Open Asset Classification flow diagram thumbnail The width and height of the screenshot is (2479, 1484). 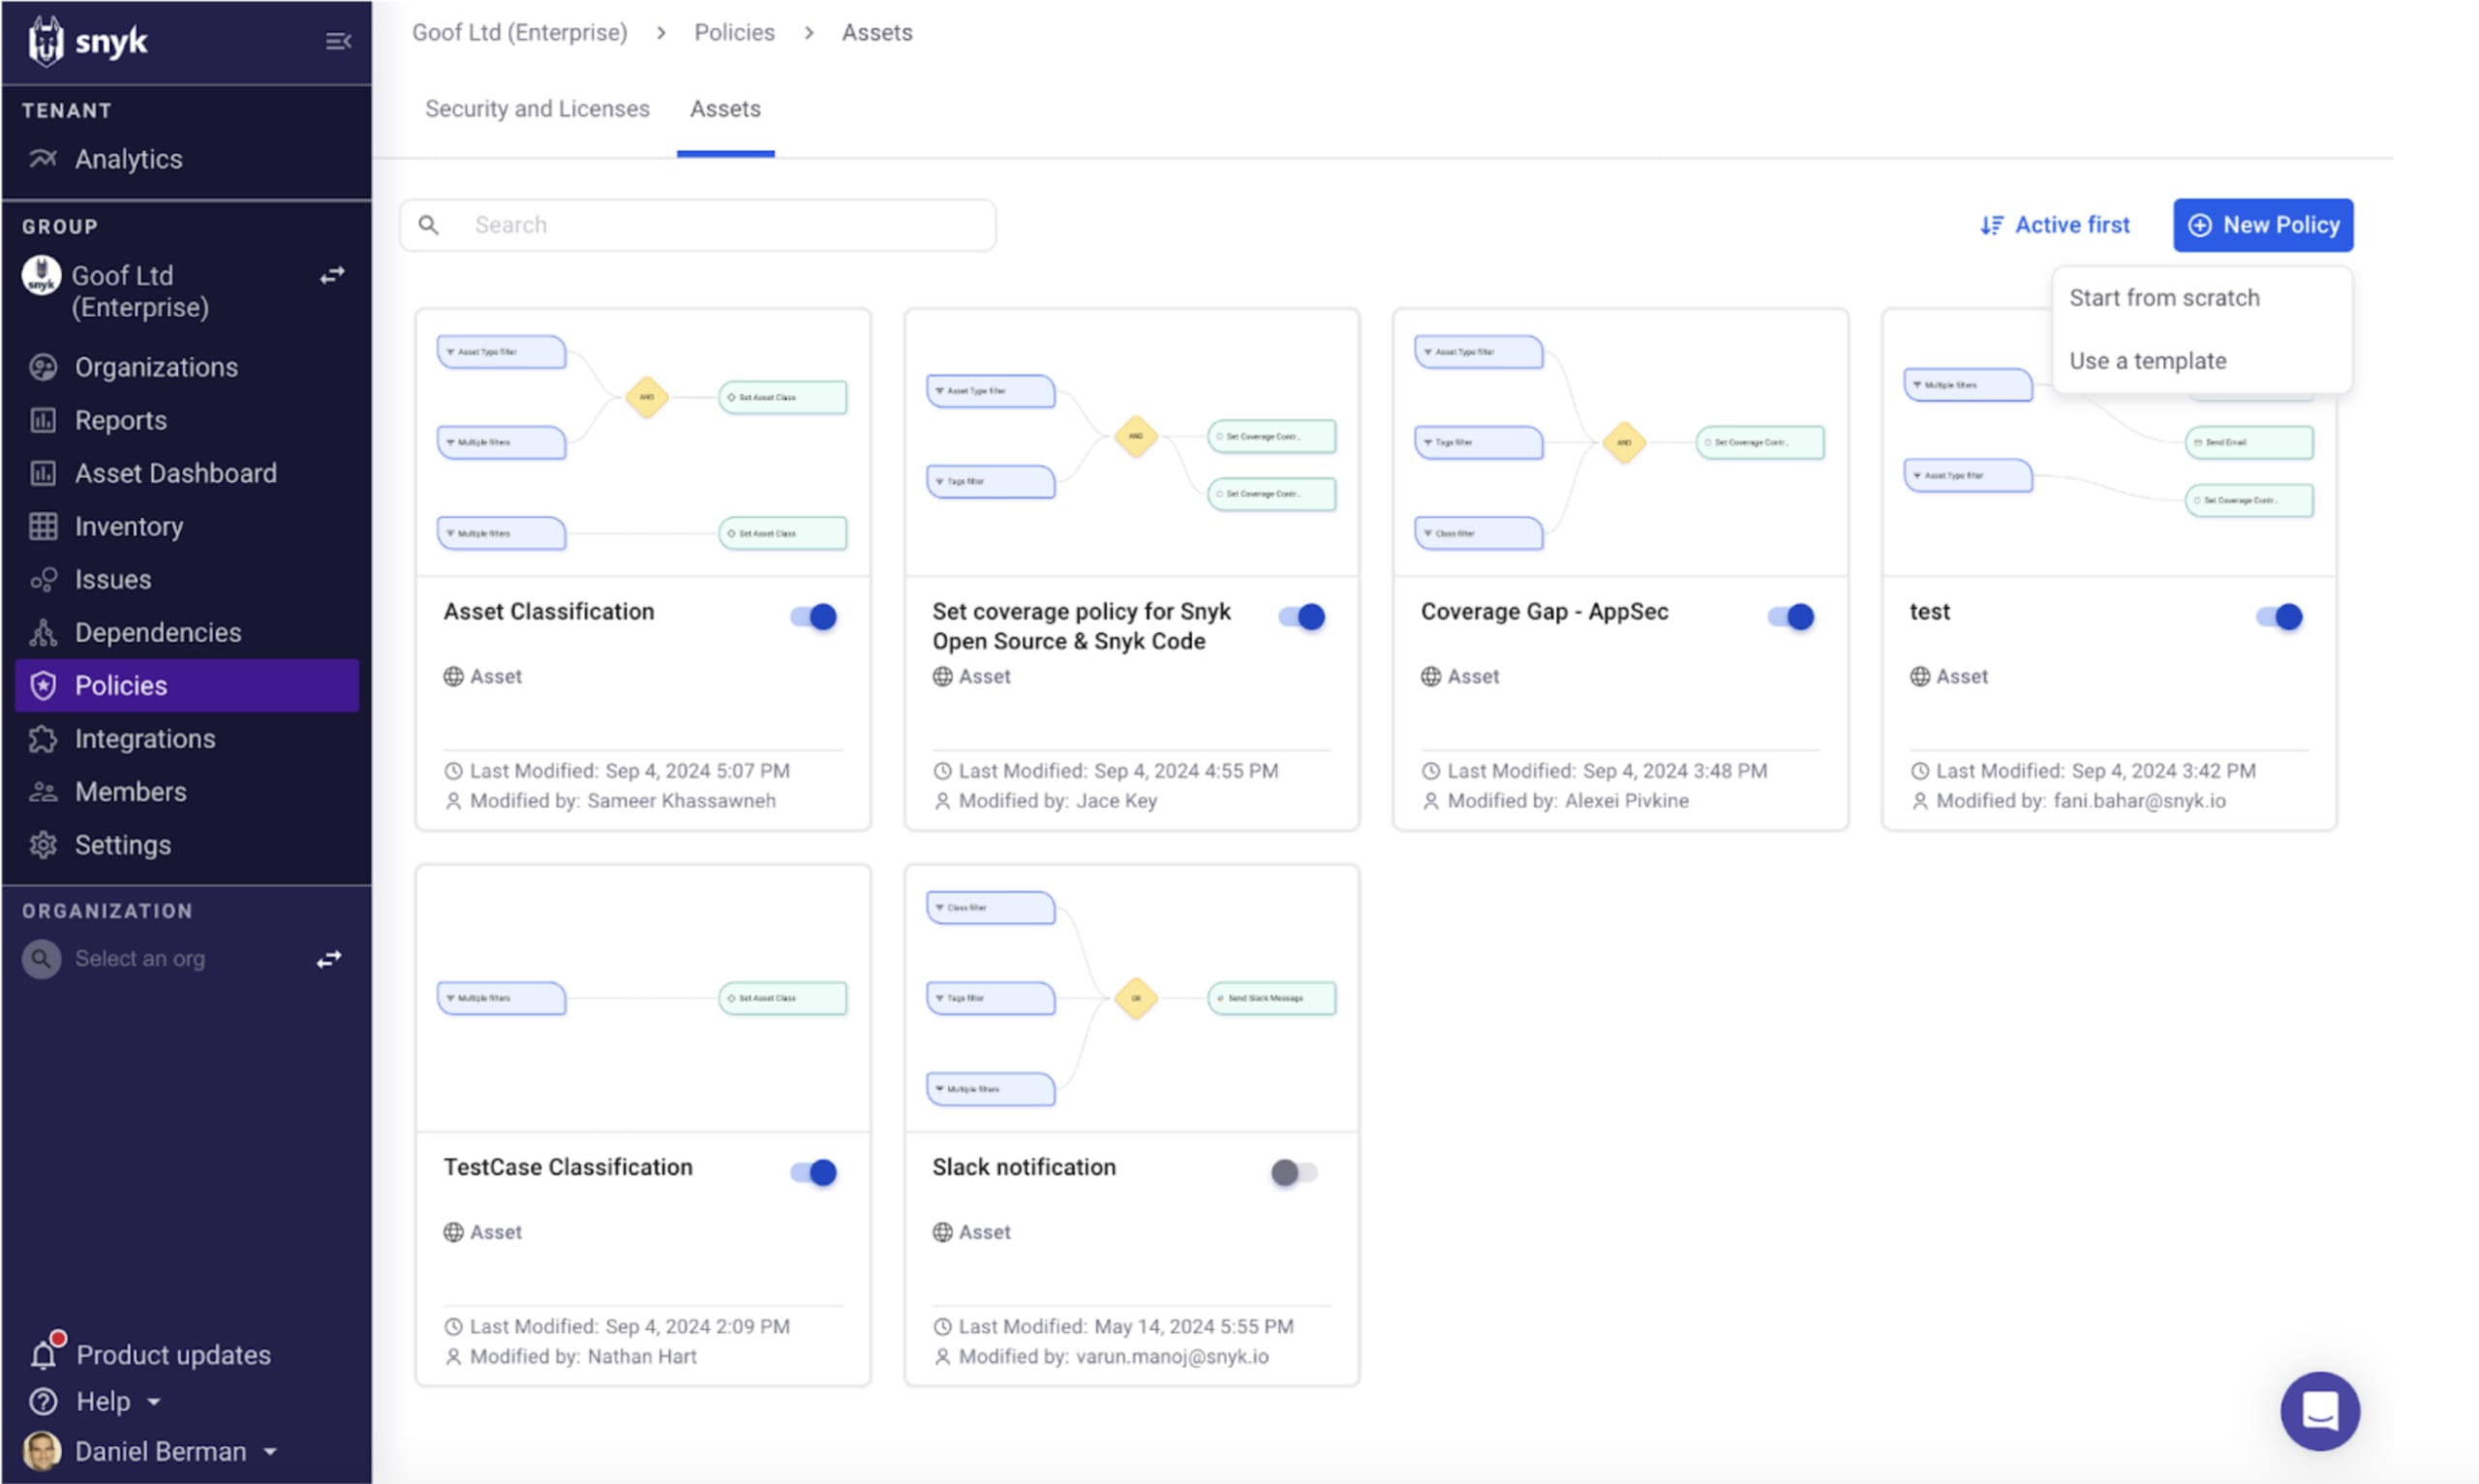tap(643, 442)
